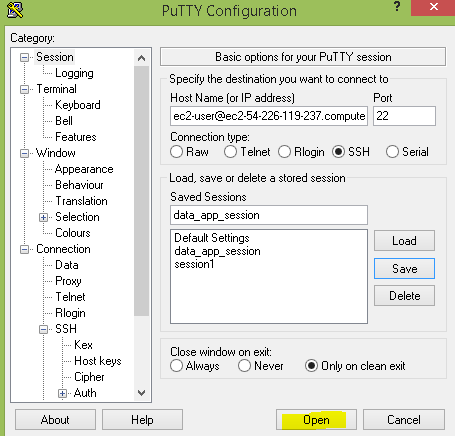Open the Selection category
Screen dimensions: 455x436
[77, 217]
